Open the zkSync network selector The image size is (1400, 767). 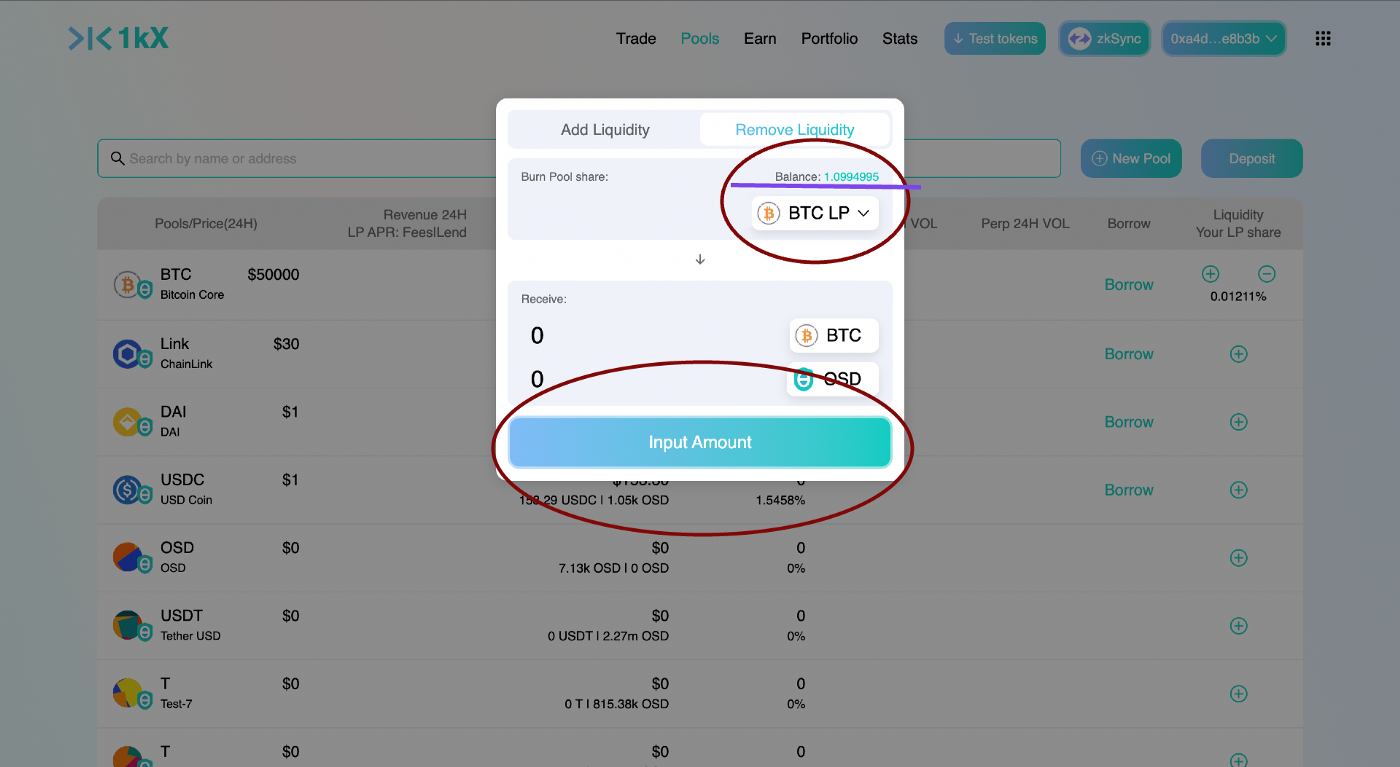point(1104,39)
